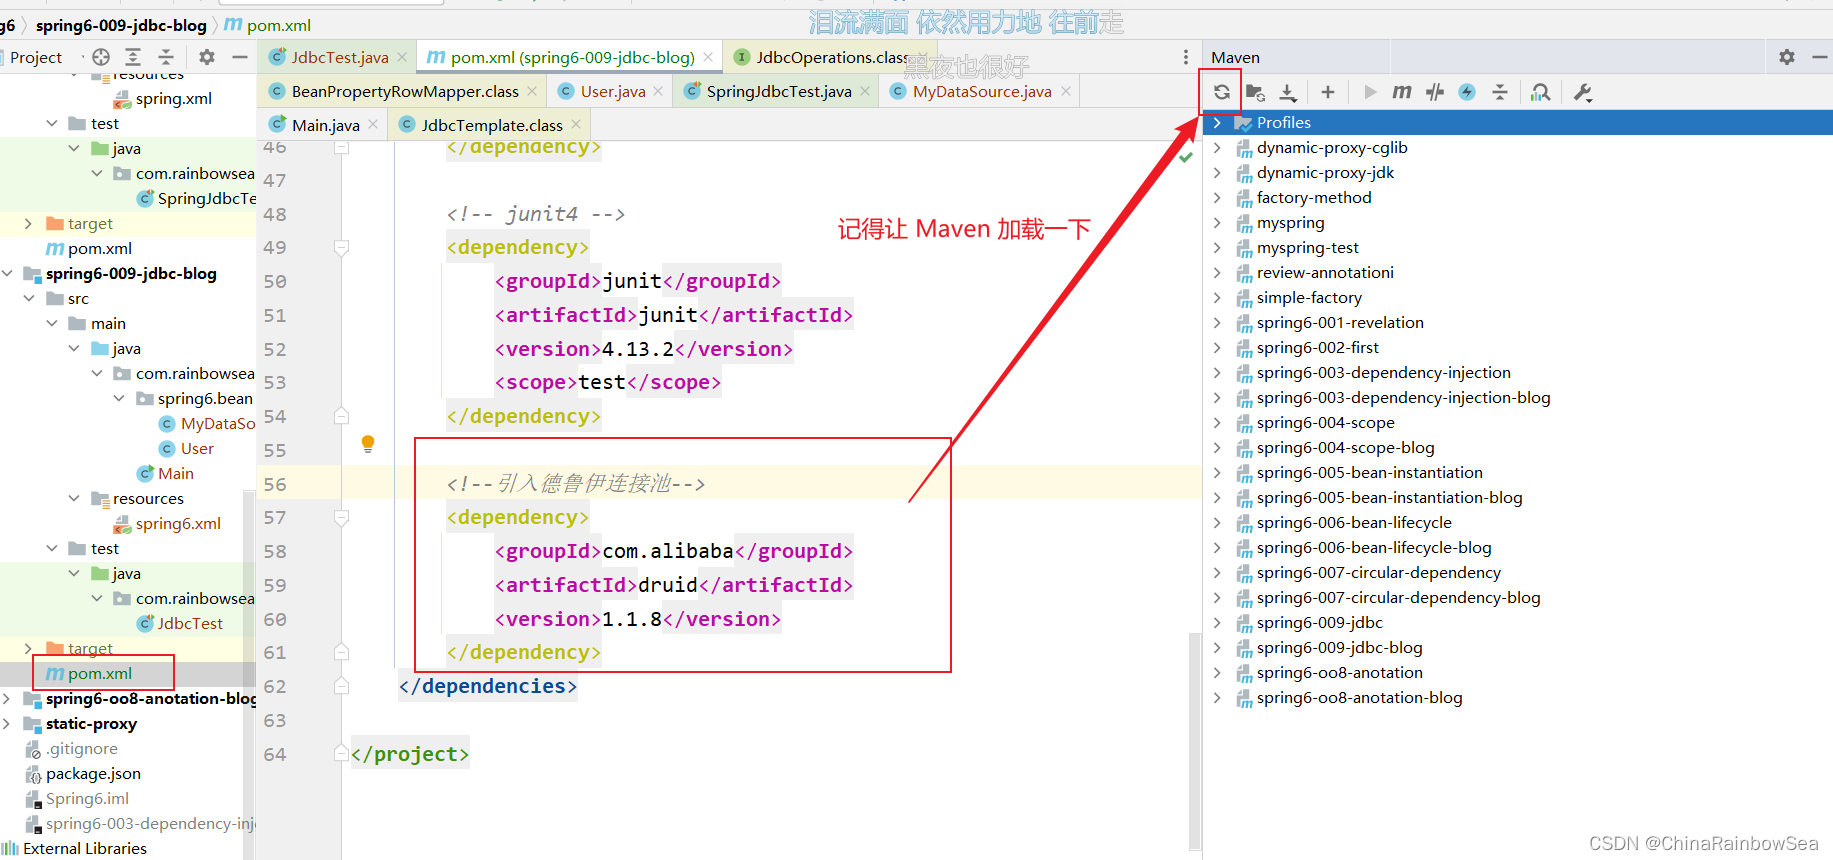Viewport: 1833px width, 860px height.
Task: Toggle Skip Tests mode lightning icon
Action: 1467,92
